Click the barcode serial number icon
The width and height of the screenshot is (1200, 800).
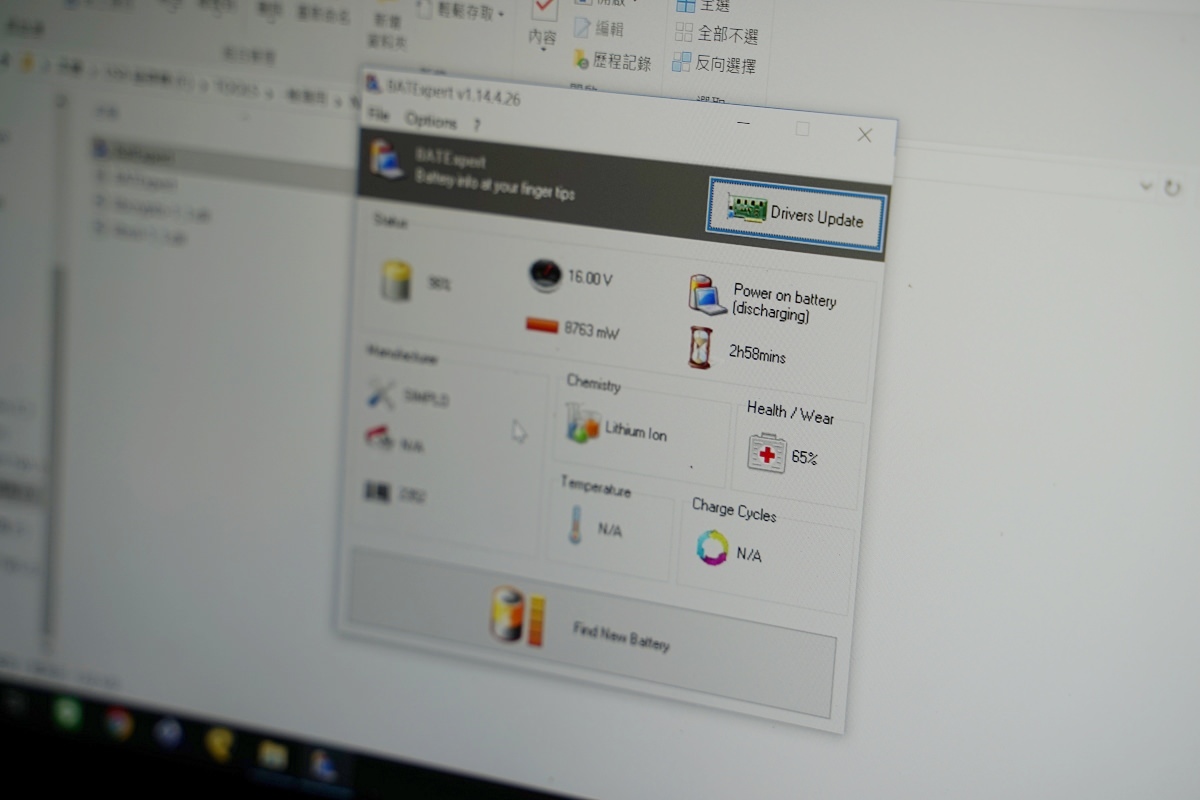[x=377, y=492]
